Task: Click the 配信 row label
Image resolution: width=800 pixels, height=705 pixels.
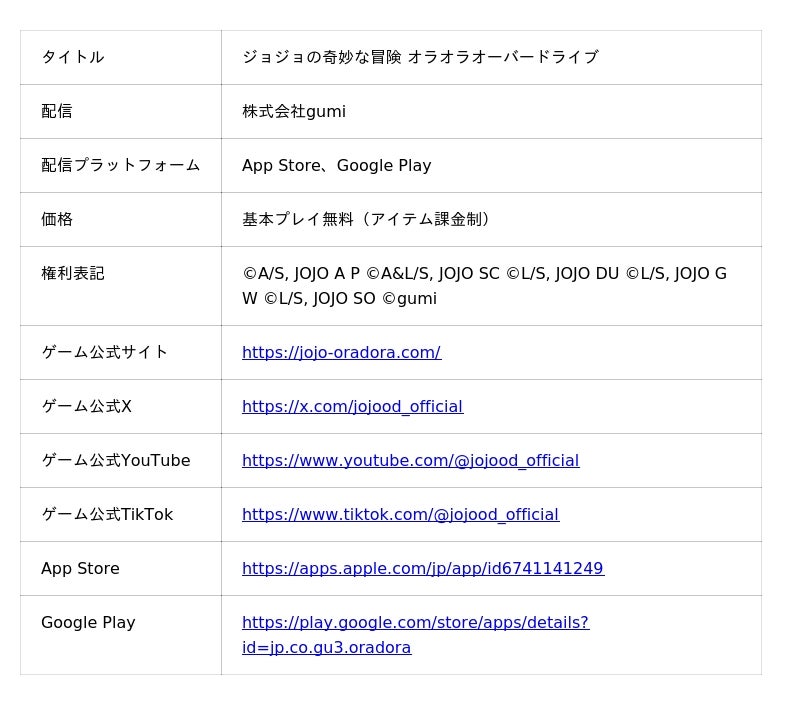Action: [57, 111]
